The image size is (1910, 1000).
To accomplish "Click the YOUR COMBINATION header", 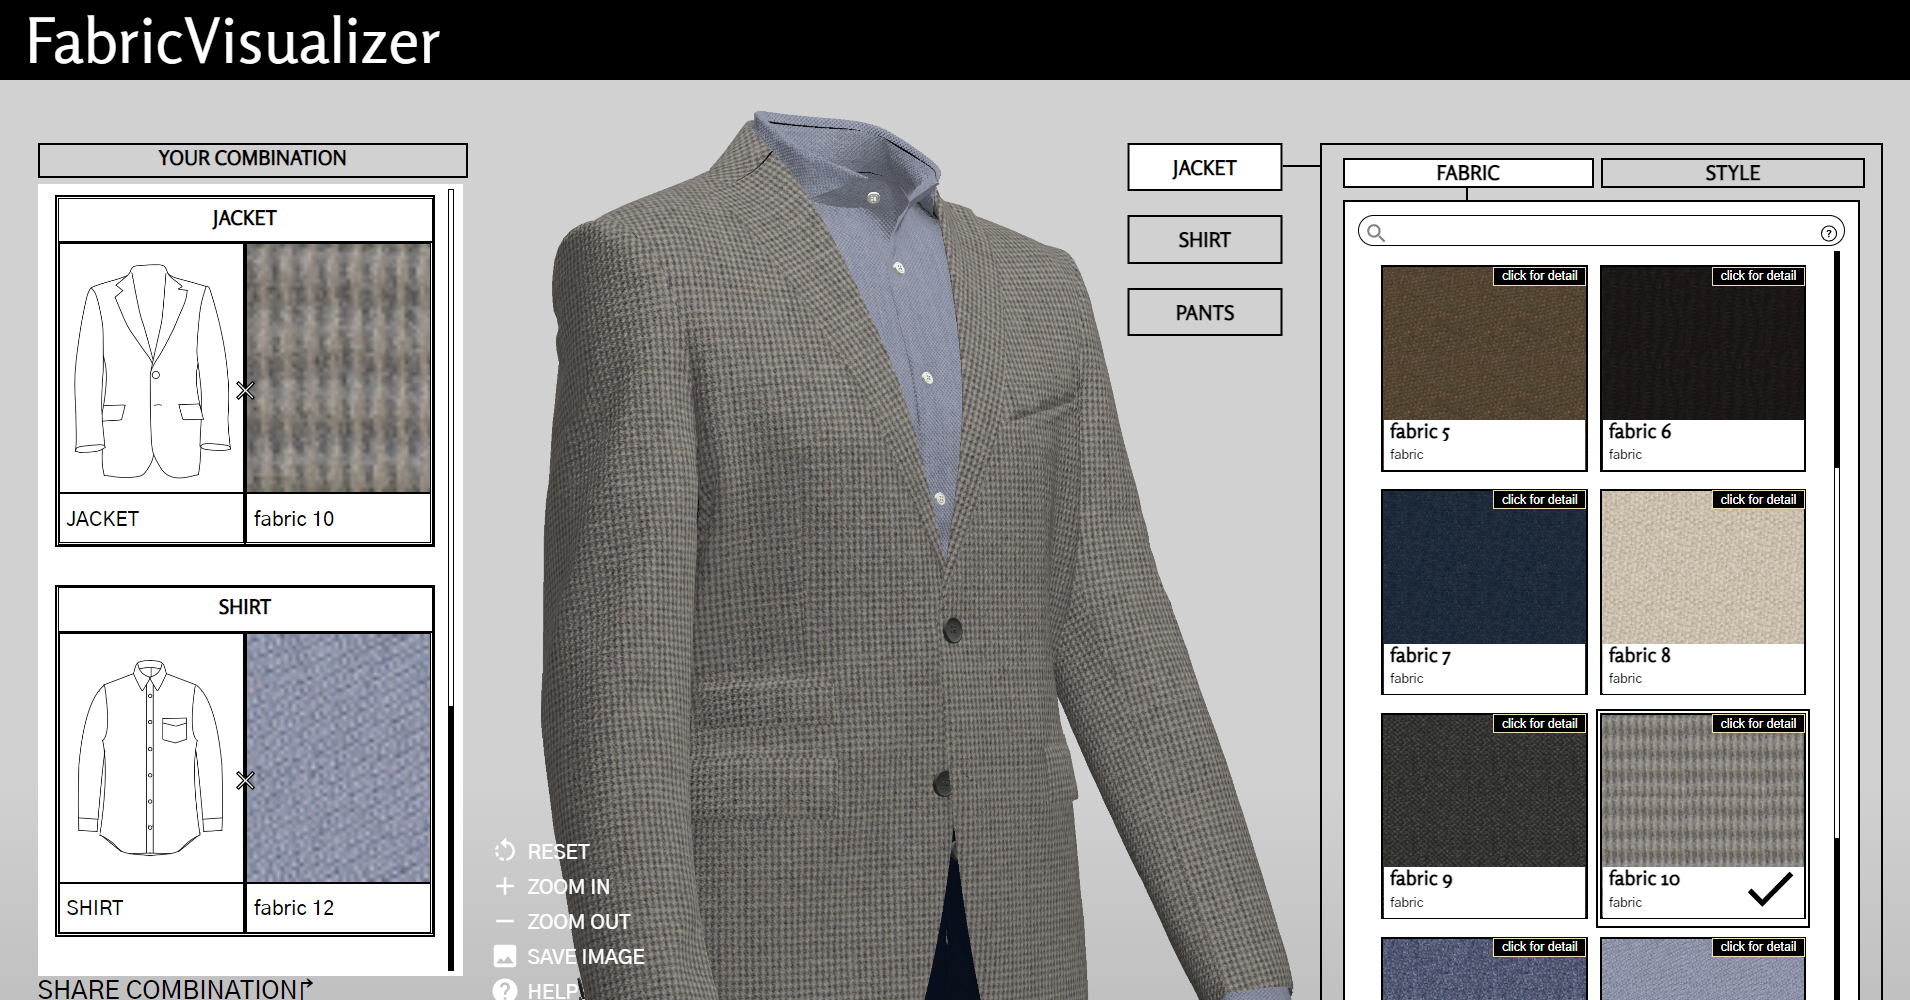I will tap(252, 159).
